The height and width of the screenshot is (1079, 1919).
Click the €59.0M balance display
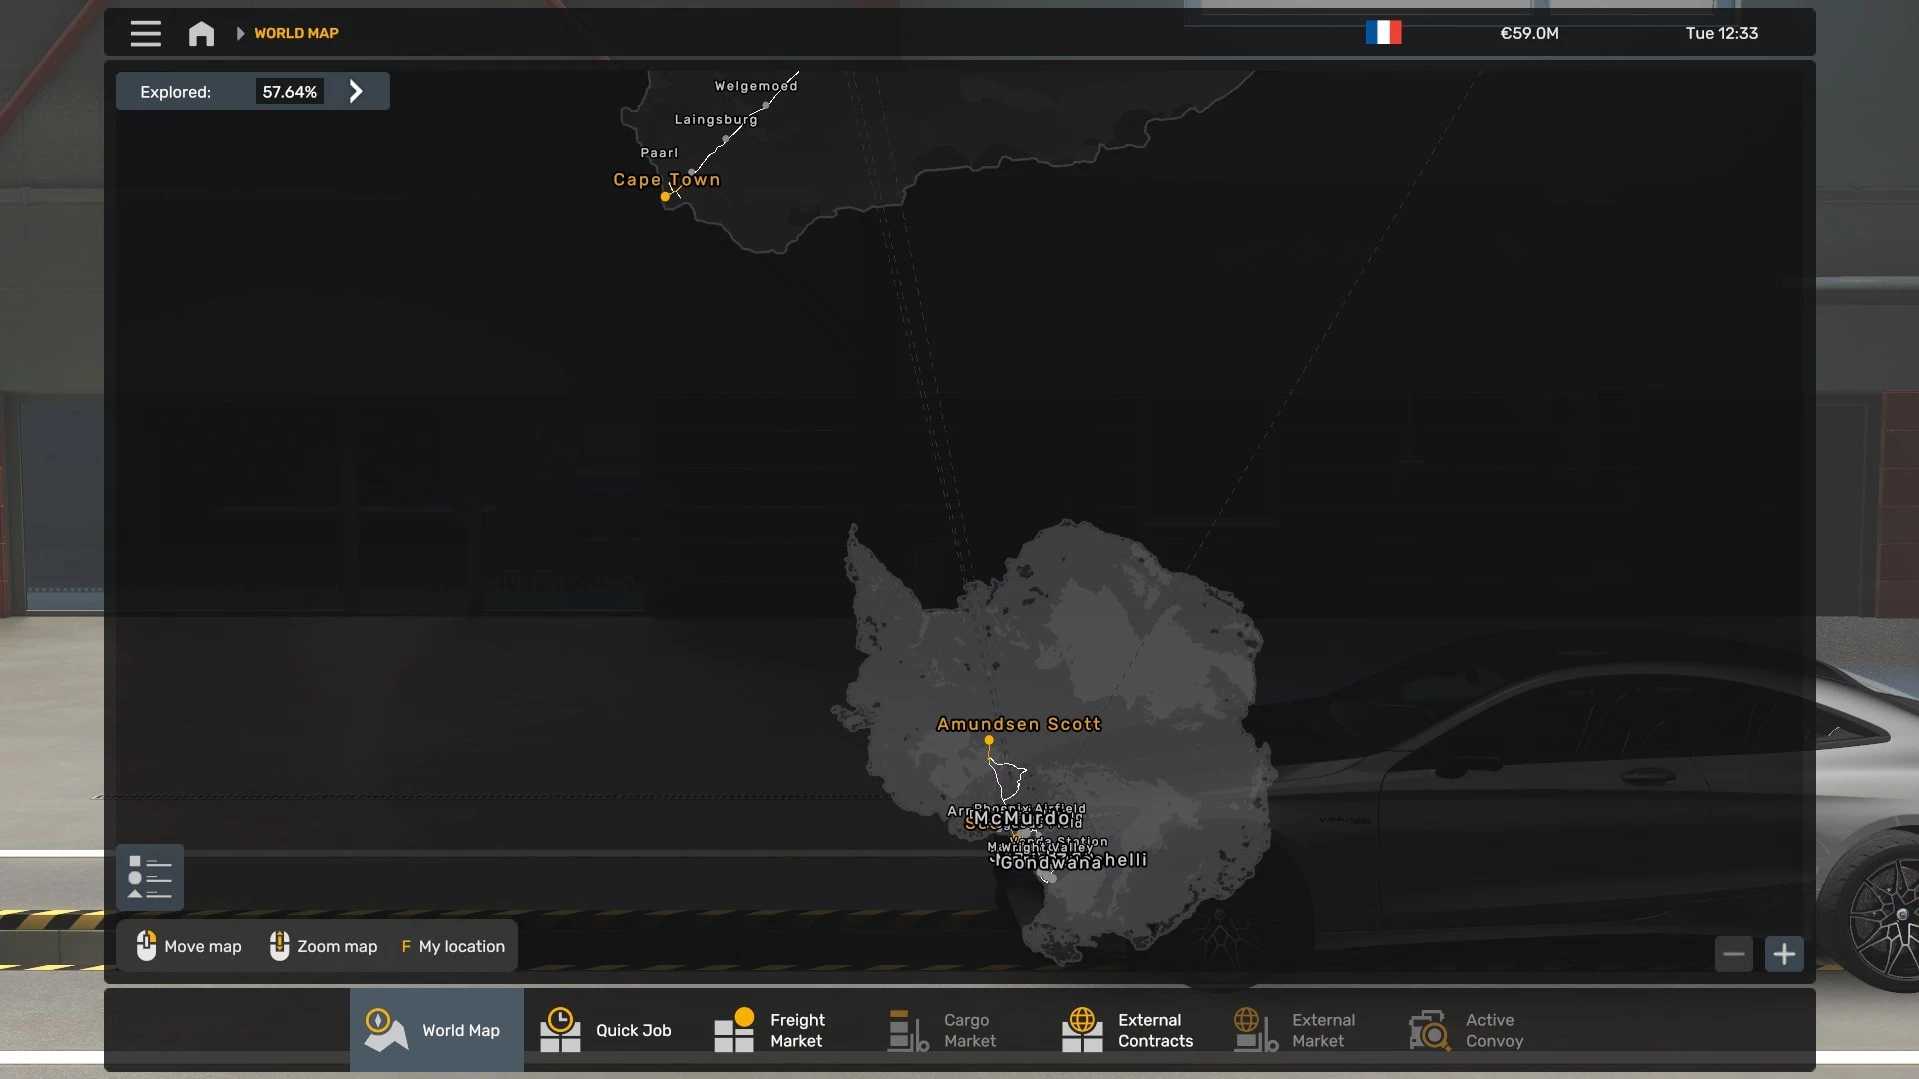click(1529, 33)
